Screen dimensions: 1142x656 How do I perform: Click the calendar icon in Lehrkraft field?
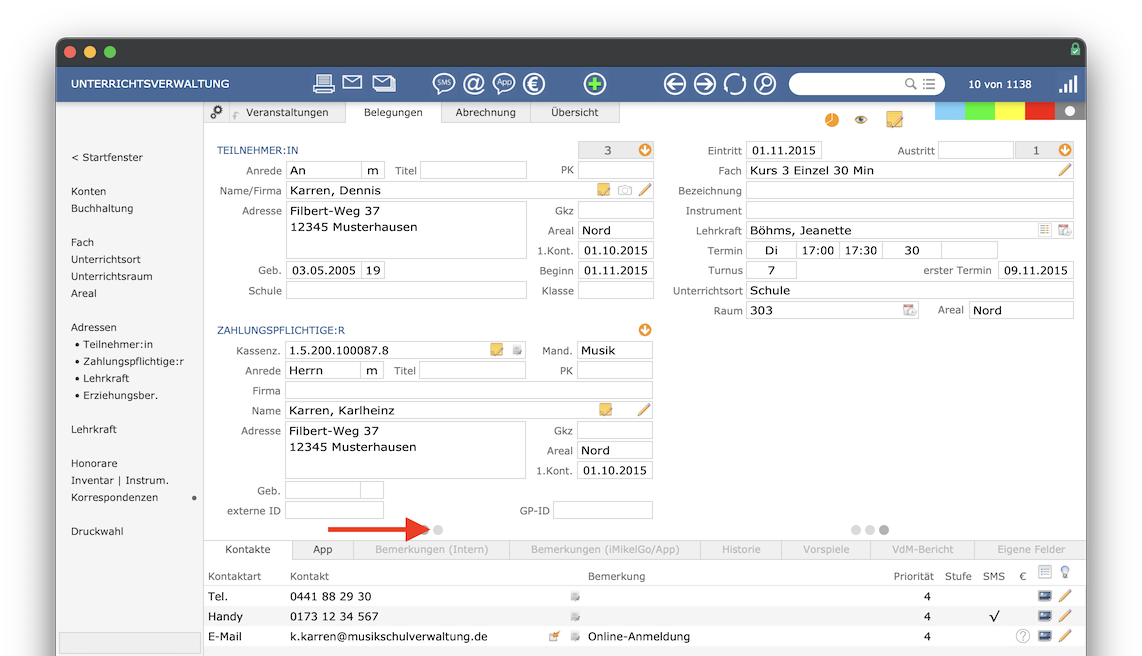pos(1064,230)
